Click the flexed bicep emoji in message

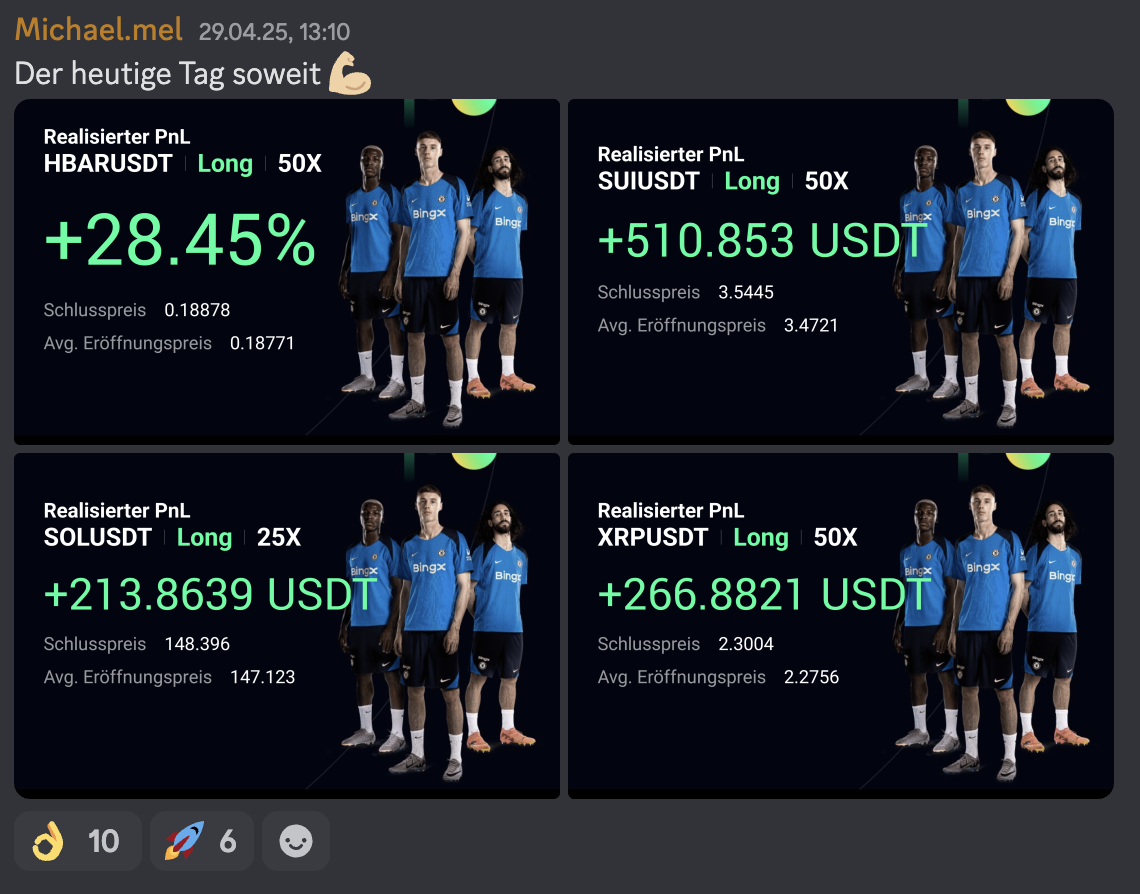click(350, 73)
